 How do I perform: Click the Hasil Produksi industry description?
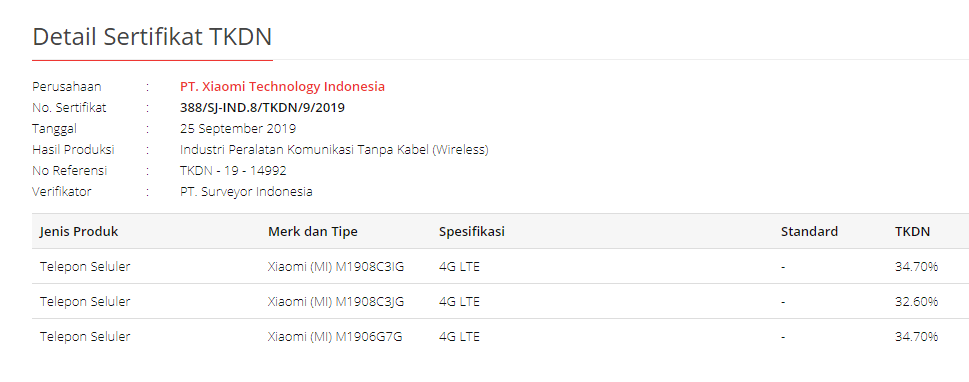coord(334,150)
